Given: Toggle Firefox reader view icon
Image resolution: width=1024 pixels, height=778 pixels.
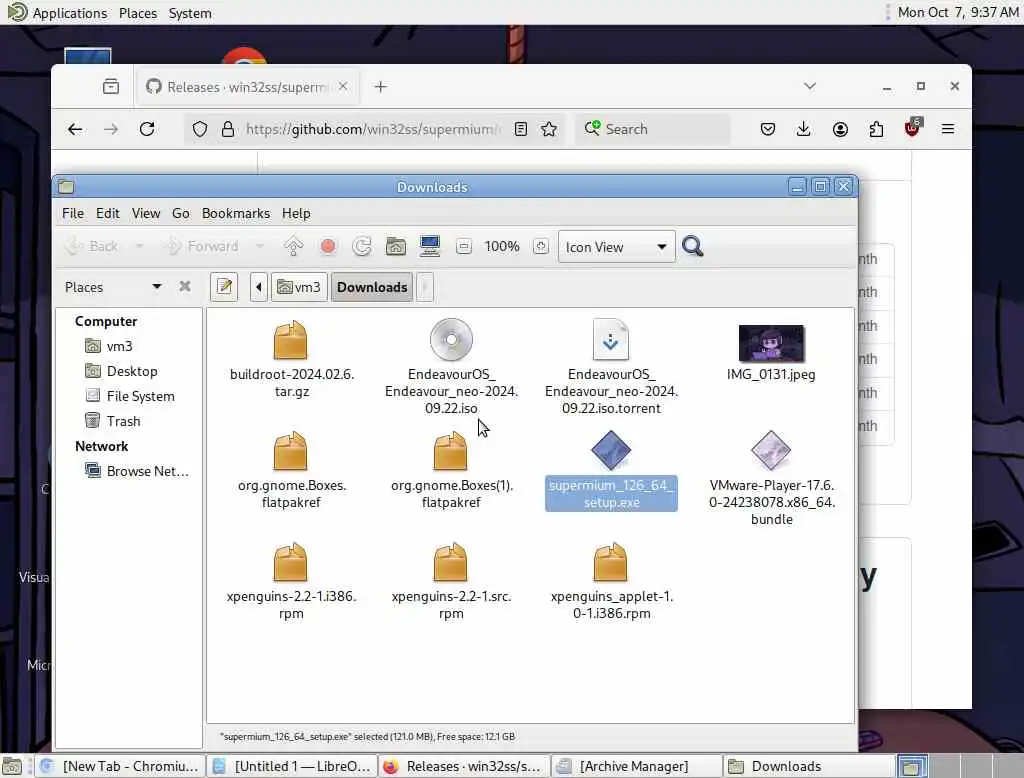Looking at the screenshot, I should (x=520, y=129).
